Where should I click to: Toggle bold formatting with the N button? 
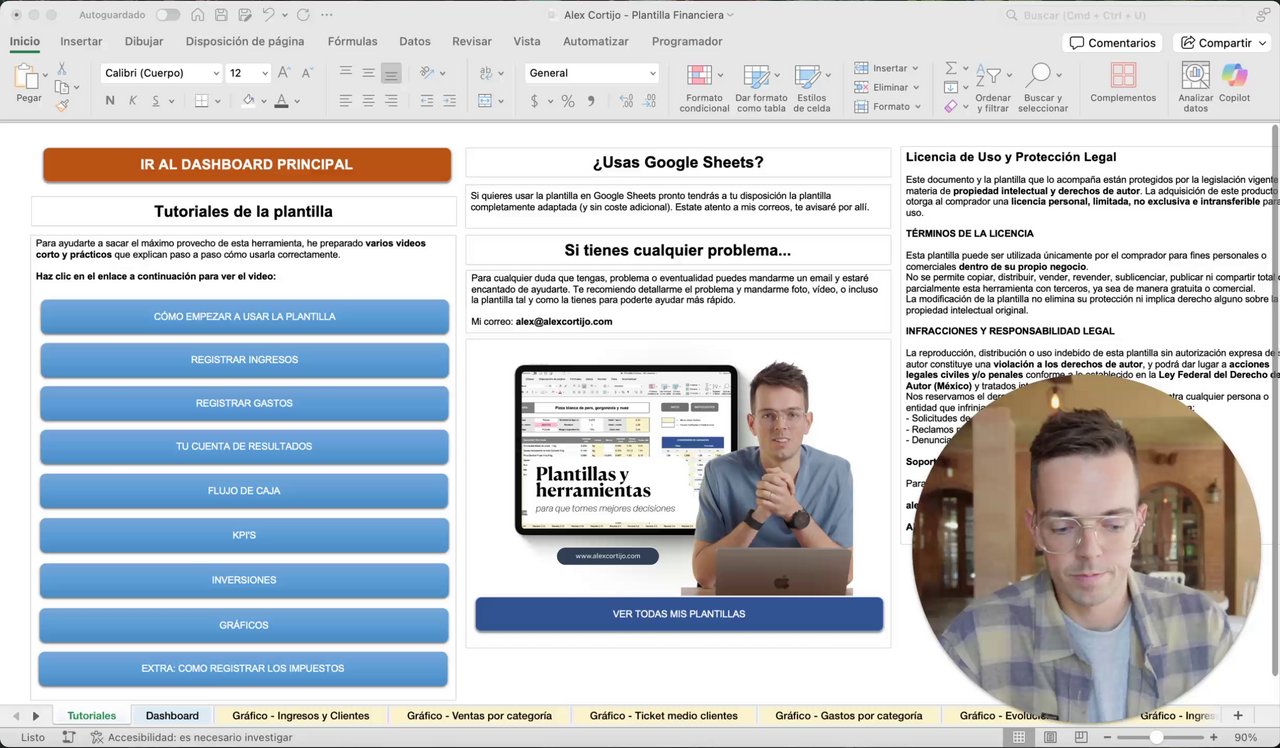point(110,101)
